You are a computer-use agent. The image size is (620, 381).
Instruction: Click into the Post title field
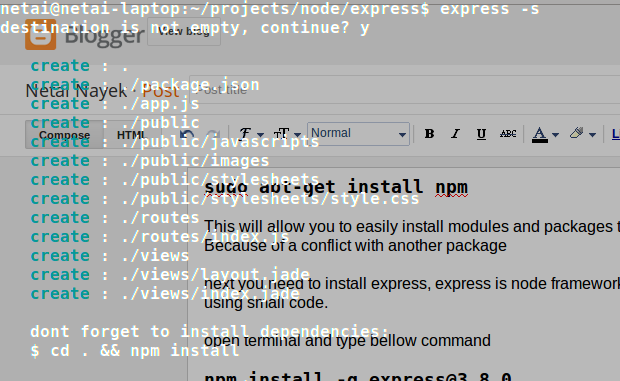[x=404, y=90]
